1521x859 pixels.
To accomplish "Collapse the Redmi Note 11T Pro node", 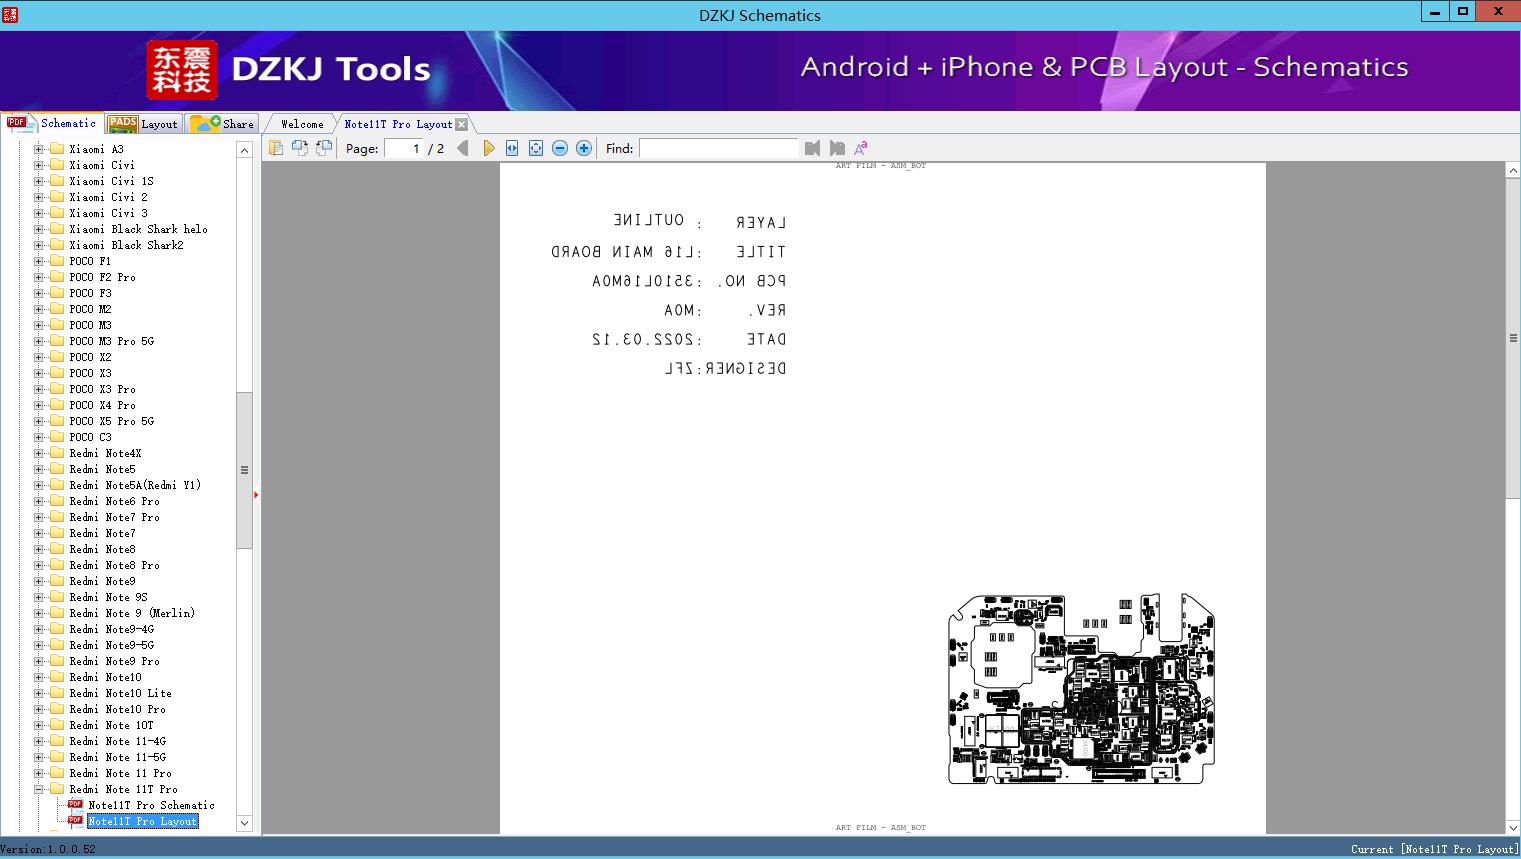I will (38, 789).
